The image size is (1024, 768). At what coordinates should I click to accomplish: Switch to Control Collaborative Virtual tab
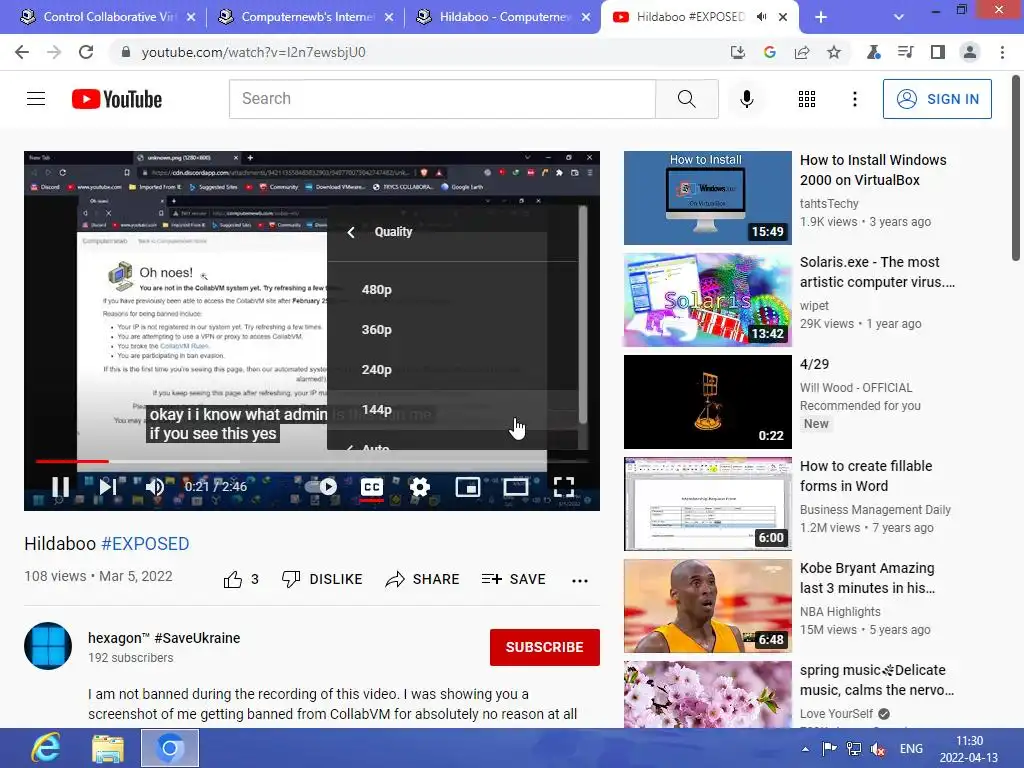[x=106, y=17]
